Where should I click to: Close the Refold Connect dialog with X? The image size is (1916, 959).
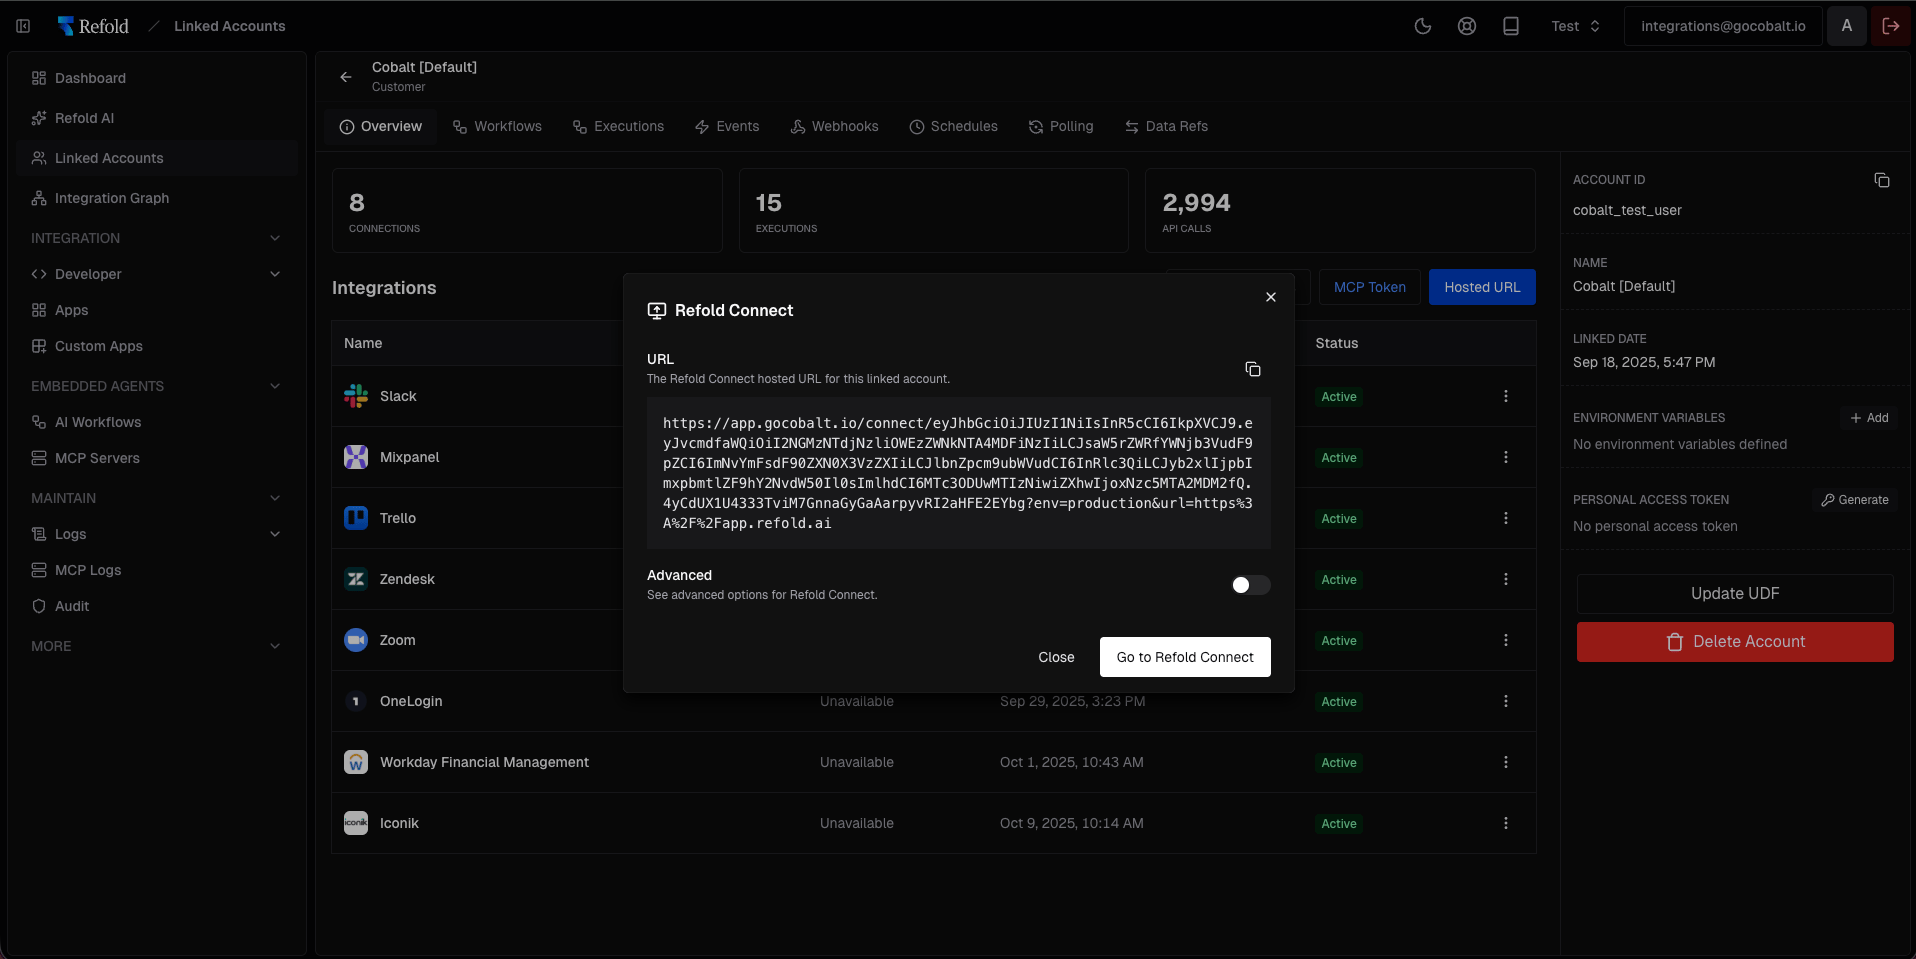tap(1271, 297)
